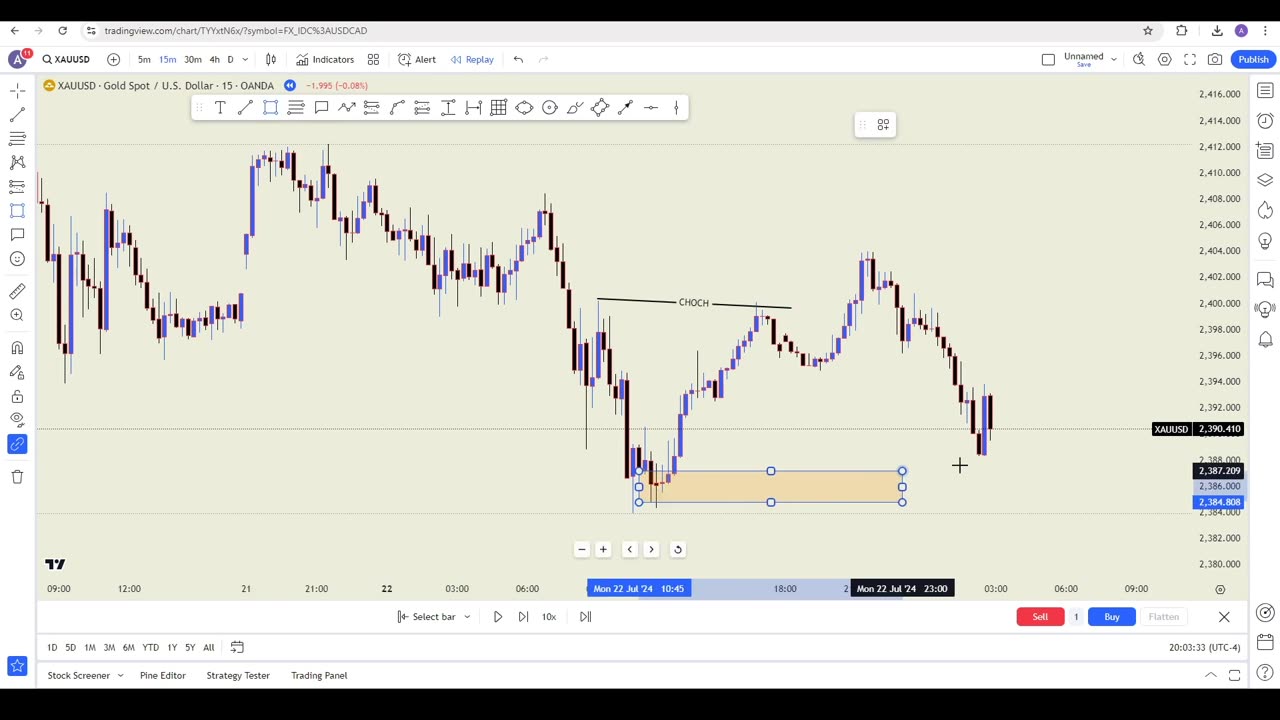Open the Strategy Tester tab

point(238,675)
